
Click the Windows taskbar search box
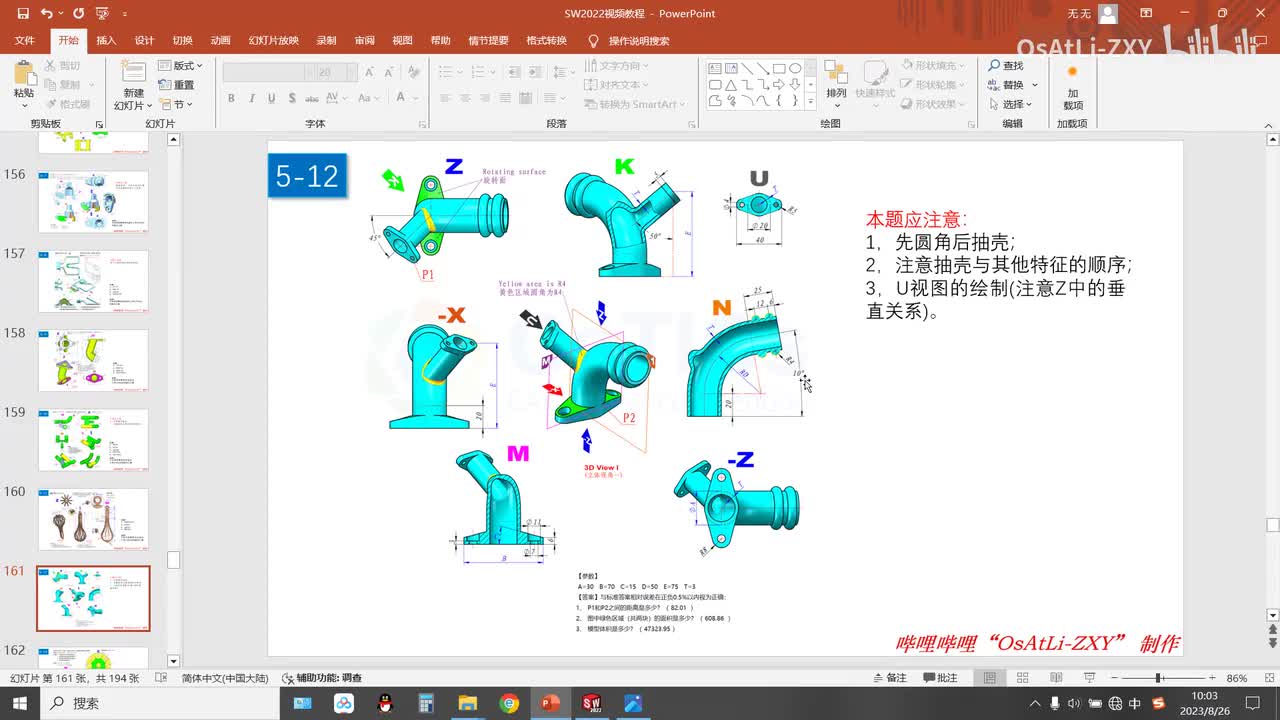tap(158, 703)
